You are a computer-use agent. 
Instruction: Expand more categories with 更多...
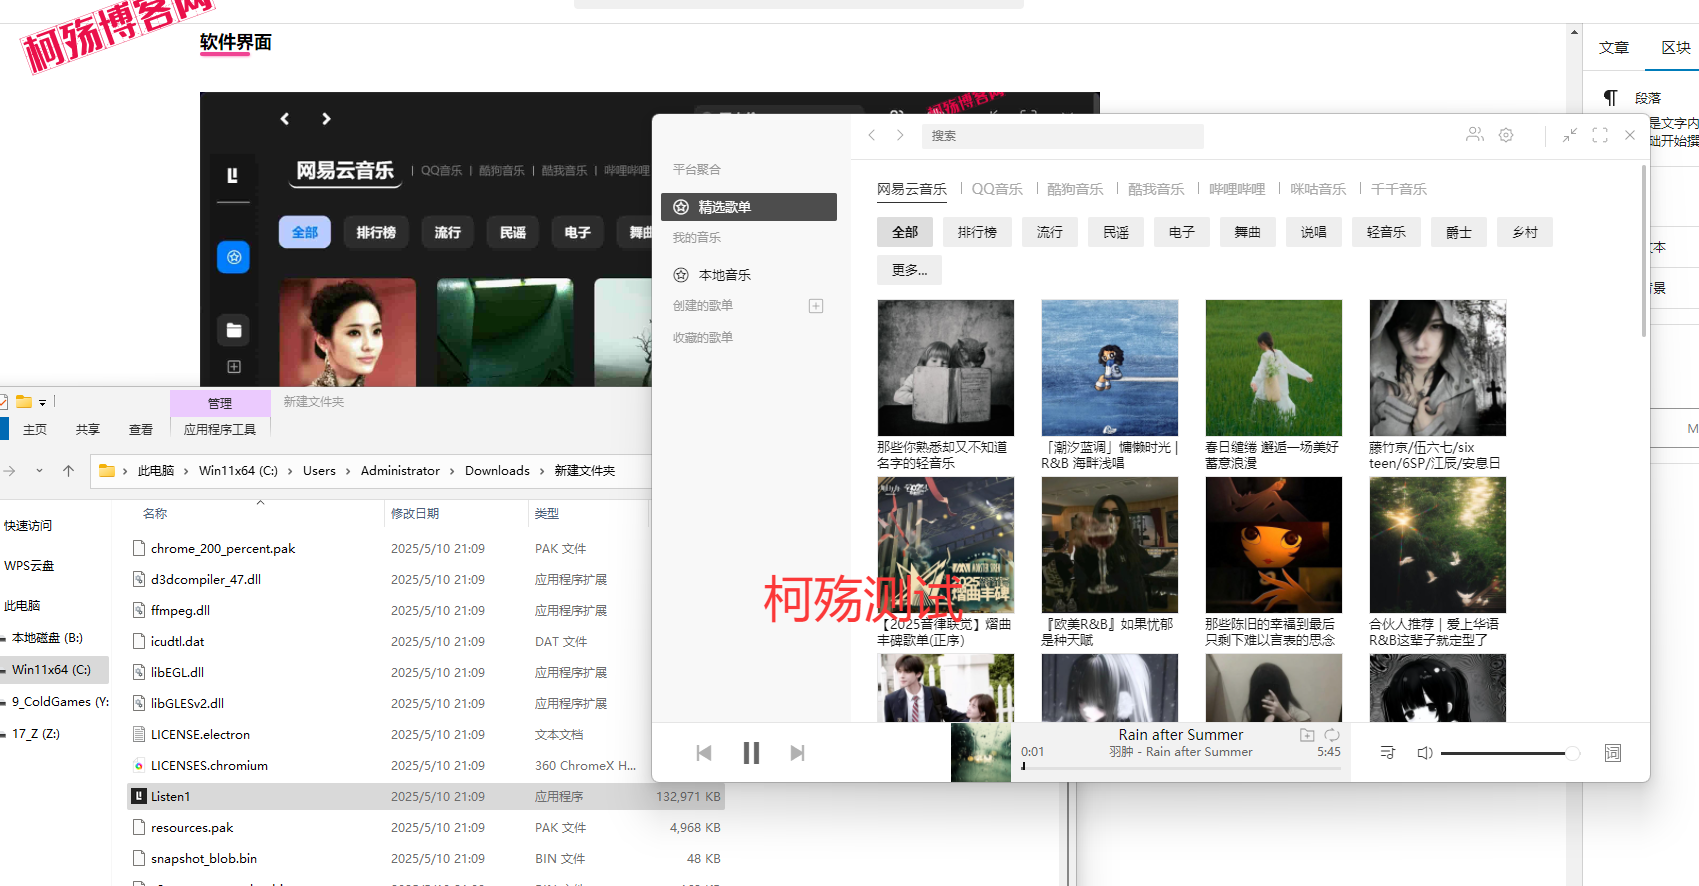tap(910, 270)
